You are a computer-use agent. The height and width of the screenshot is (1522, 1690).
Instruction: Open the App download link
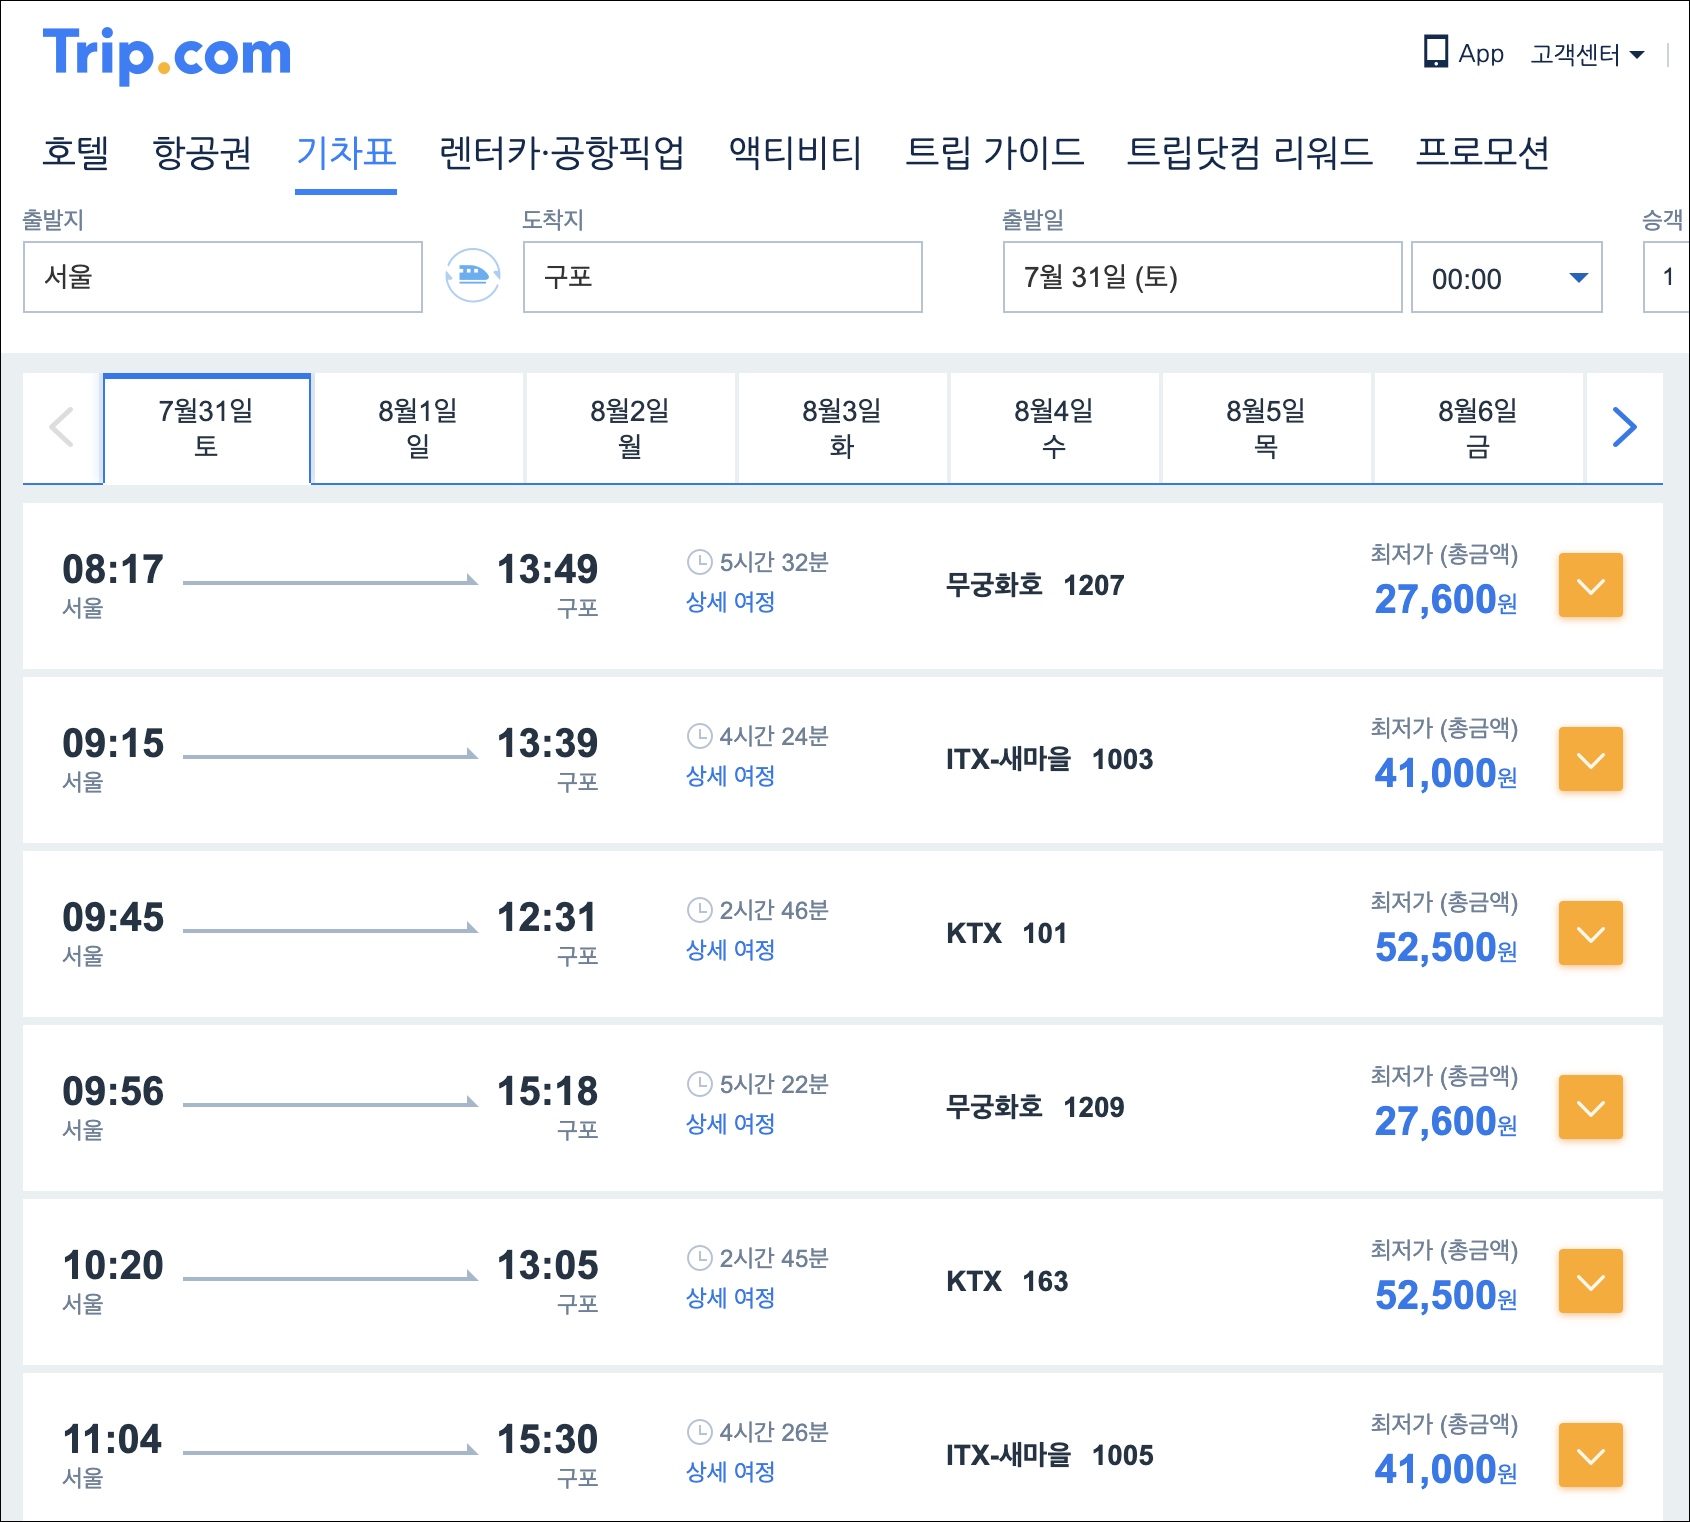1463,53
